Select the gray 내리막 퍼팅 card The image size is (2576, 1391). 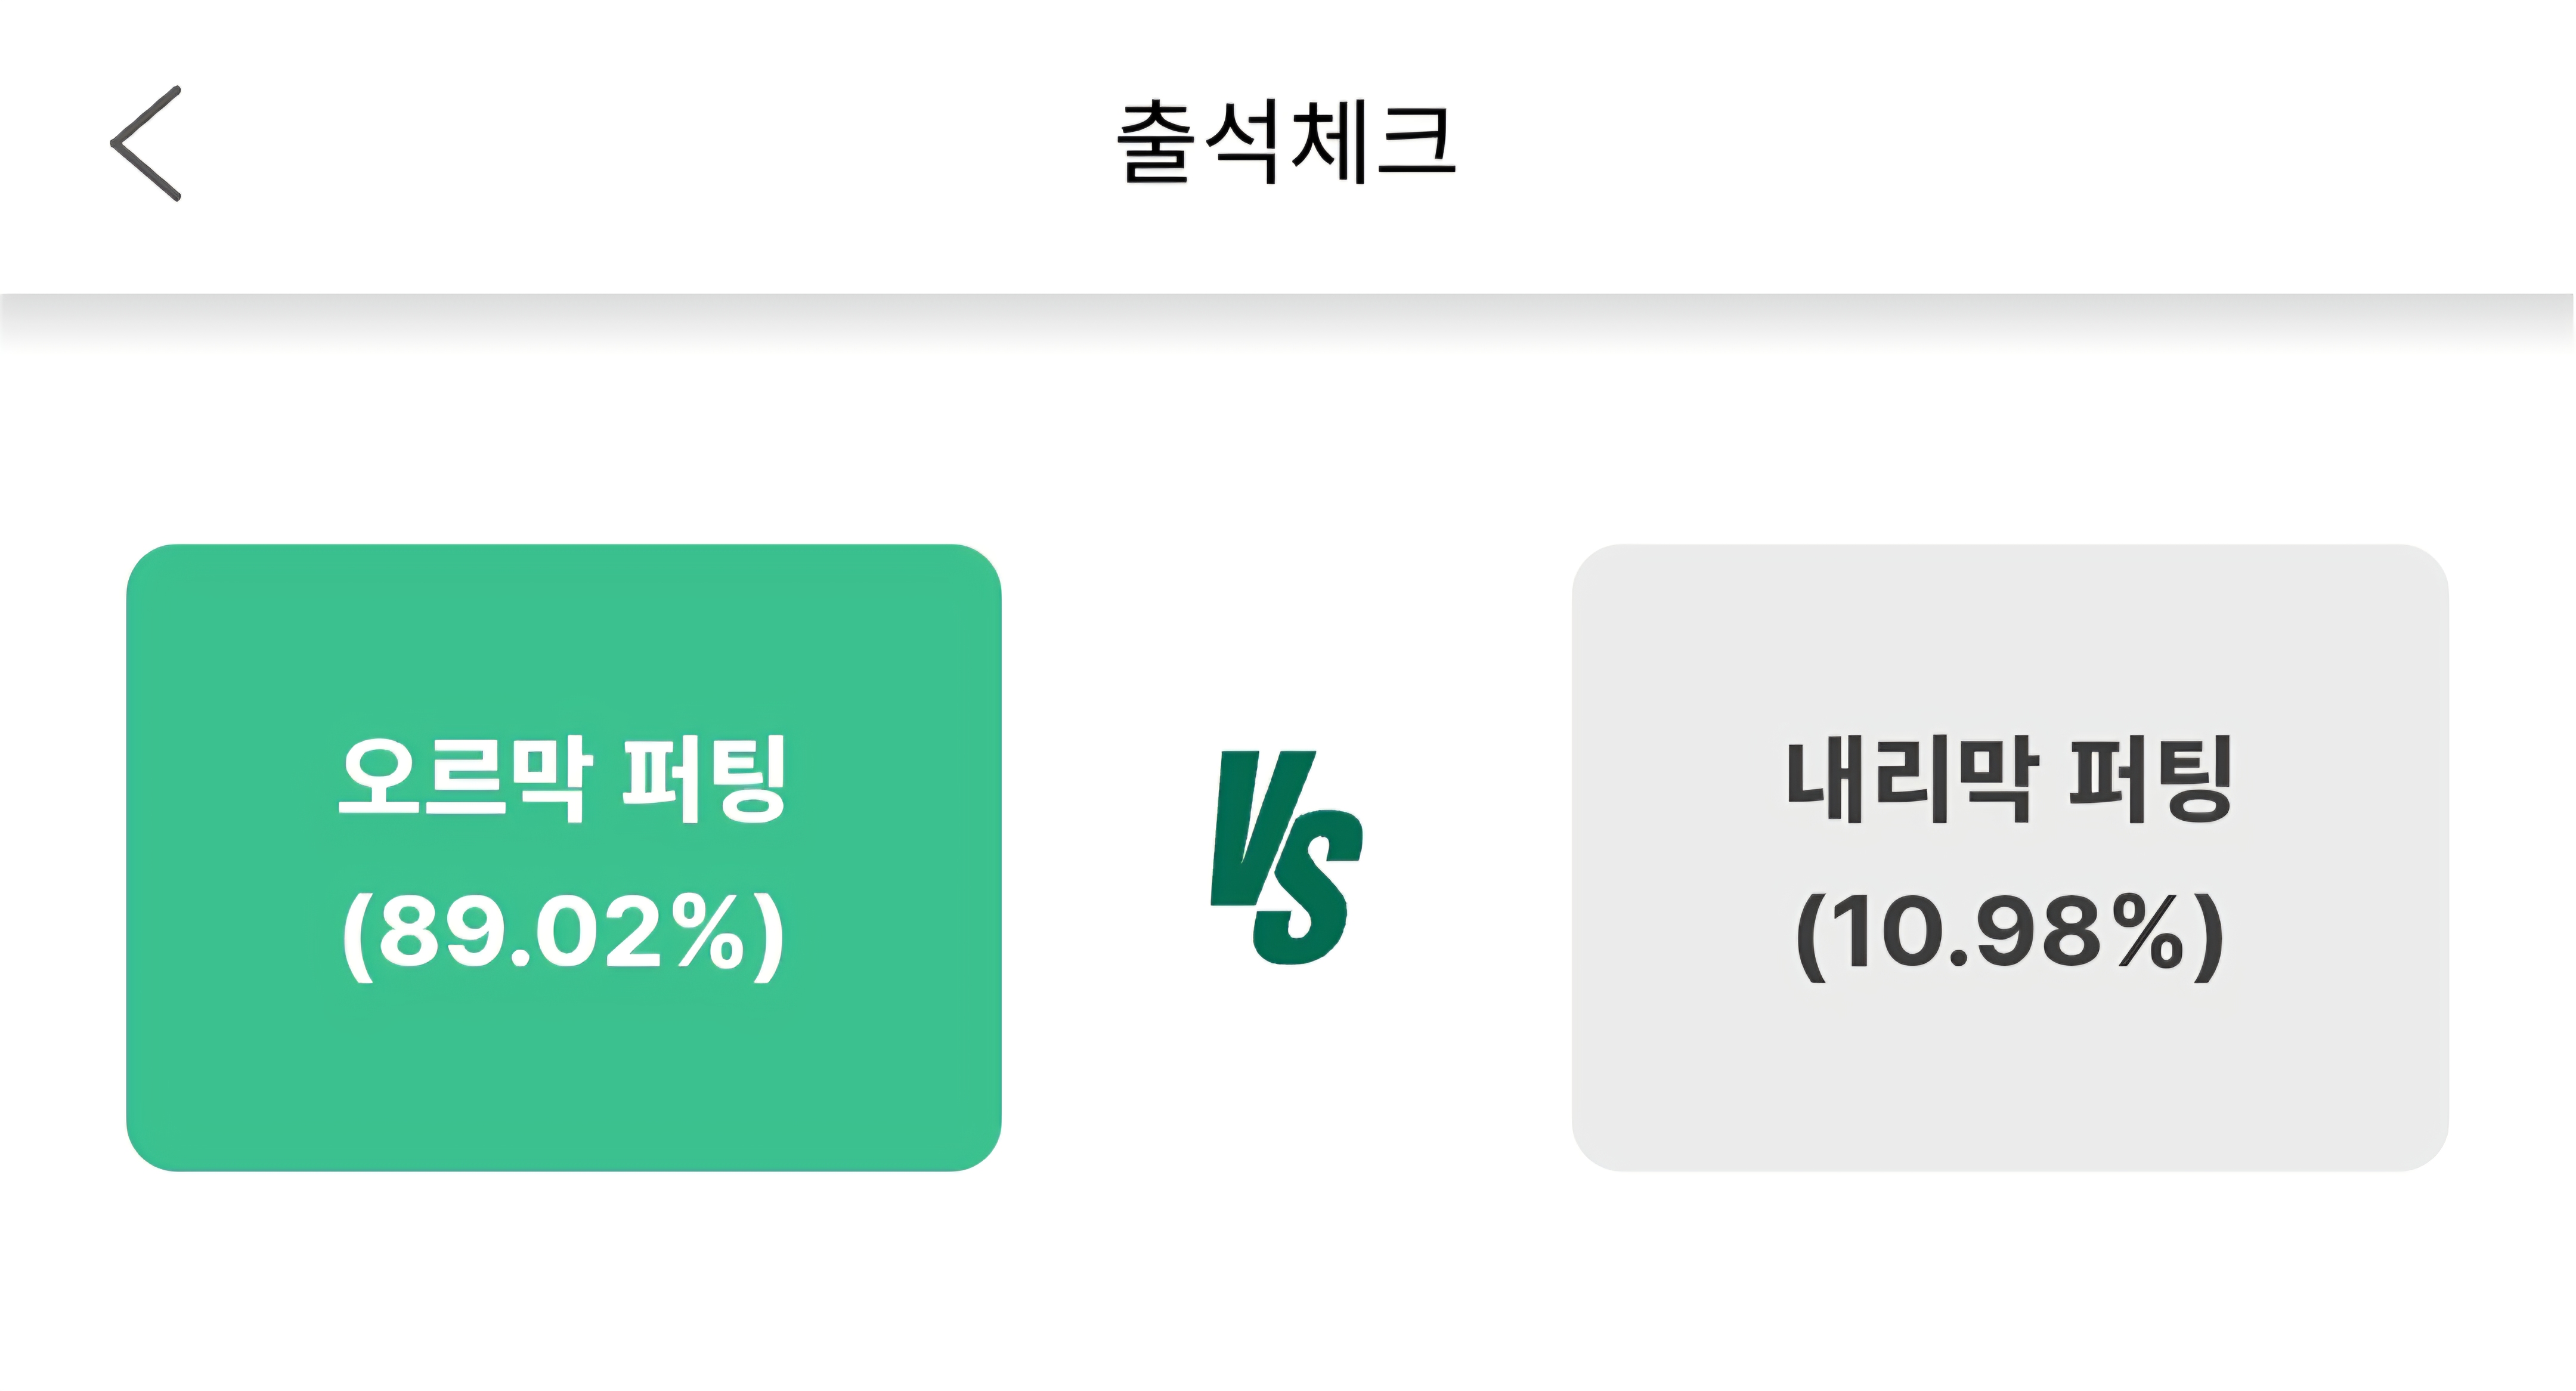[x=2009, y=857]
